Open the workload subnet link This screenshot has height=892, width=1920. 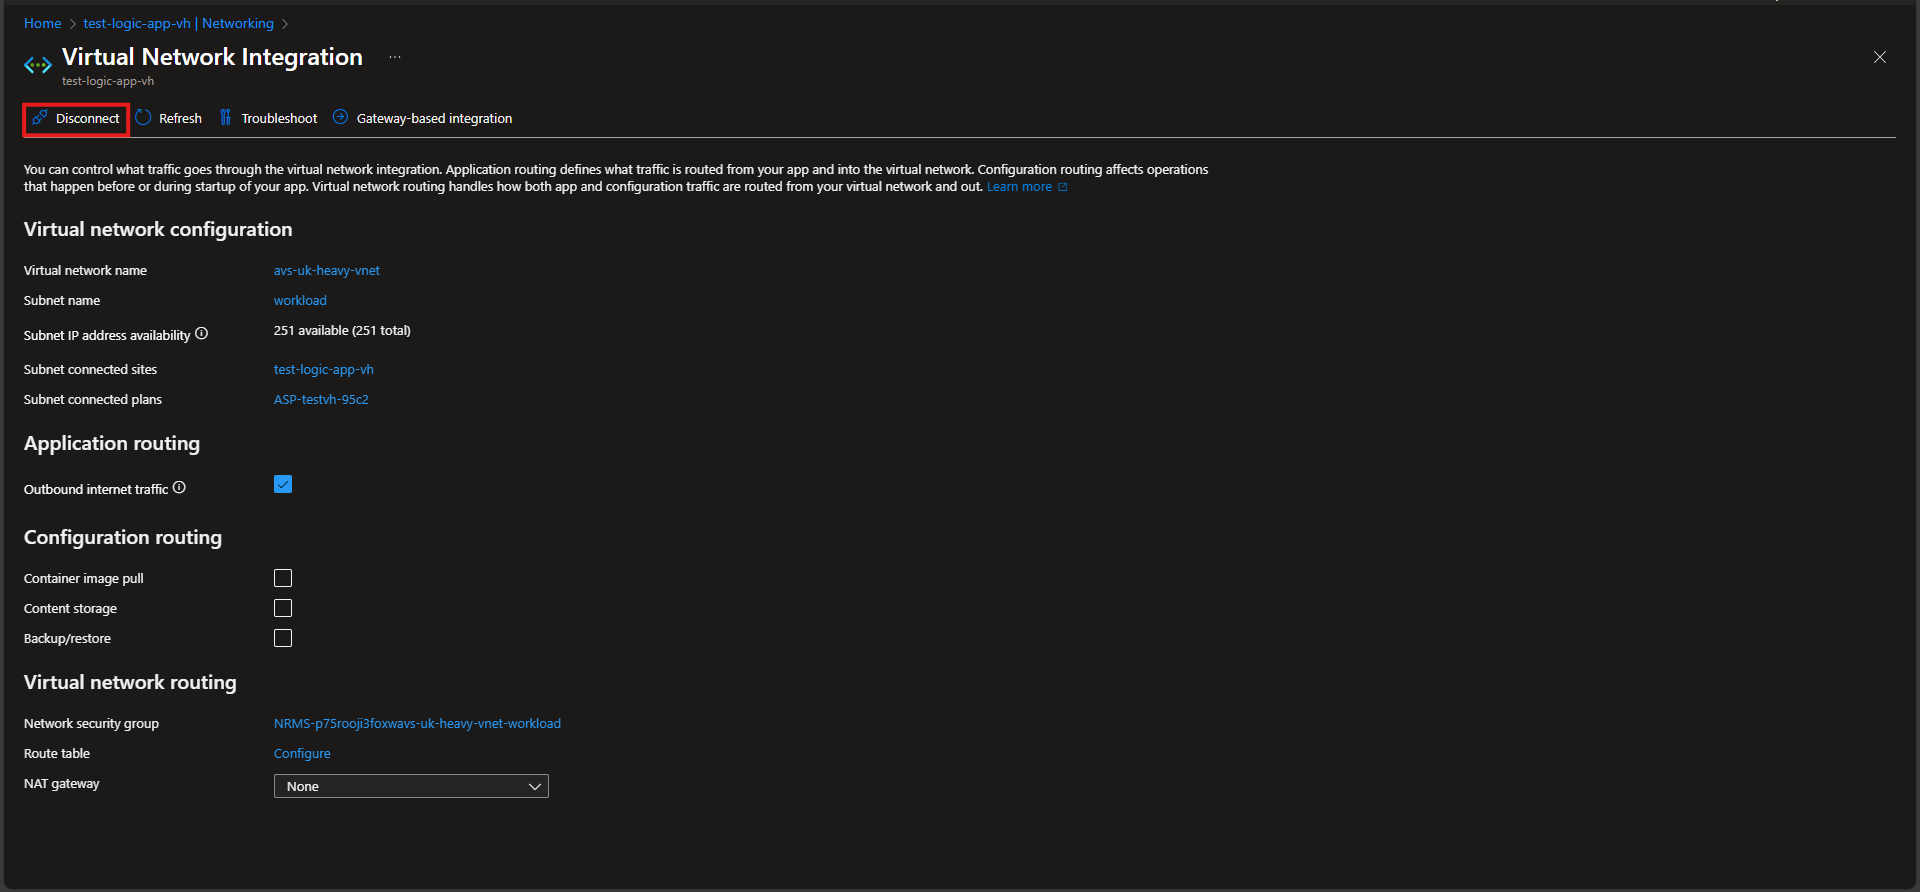(x=300, y=301)
